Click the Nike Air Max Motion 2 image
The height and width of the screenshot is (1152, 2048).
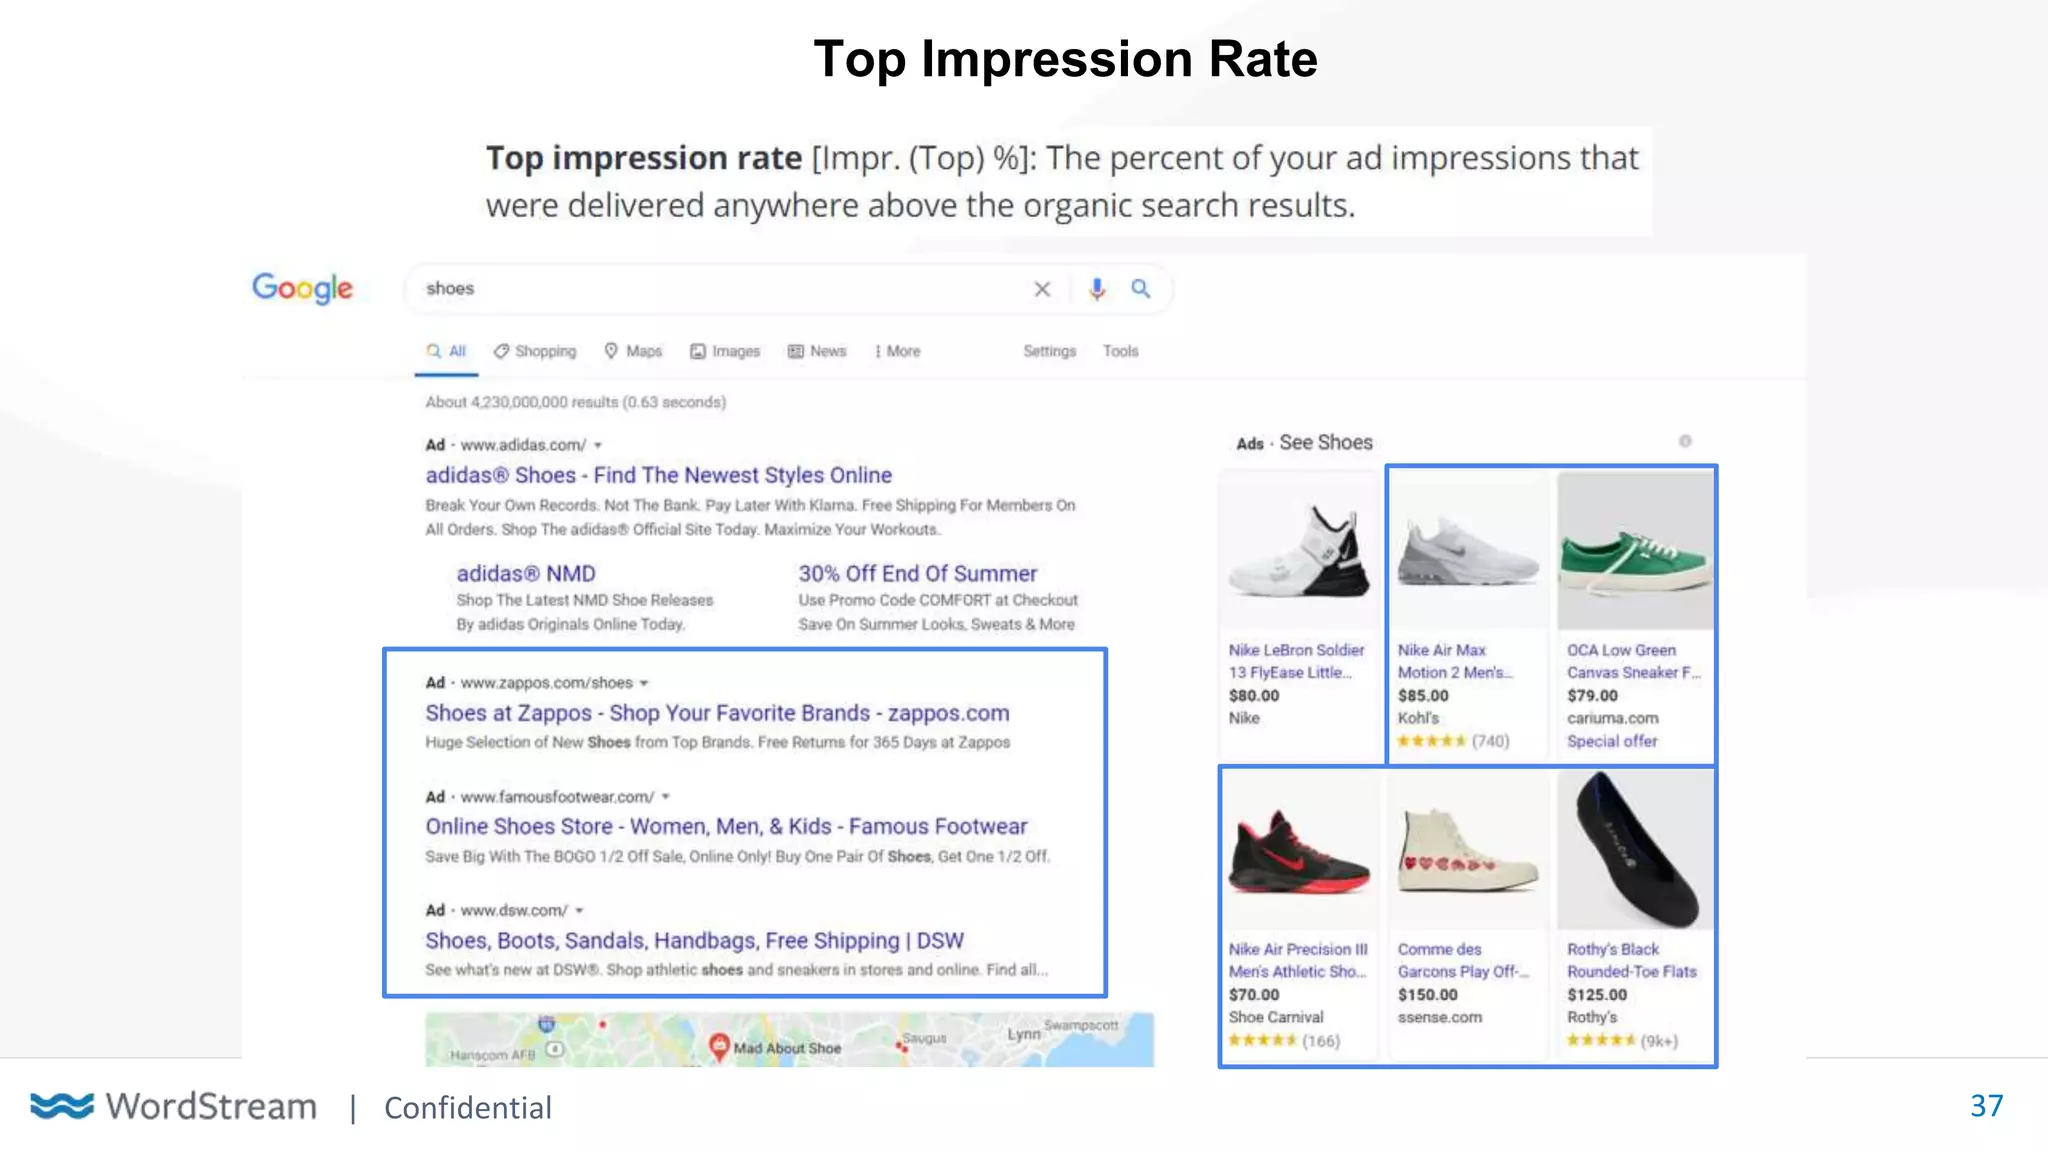(x=1468, y=551)
